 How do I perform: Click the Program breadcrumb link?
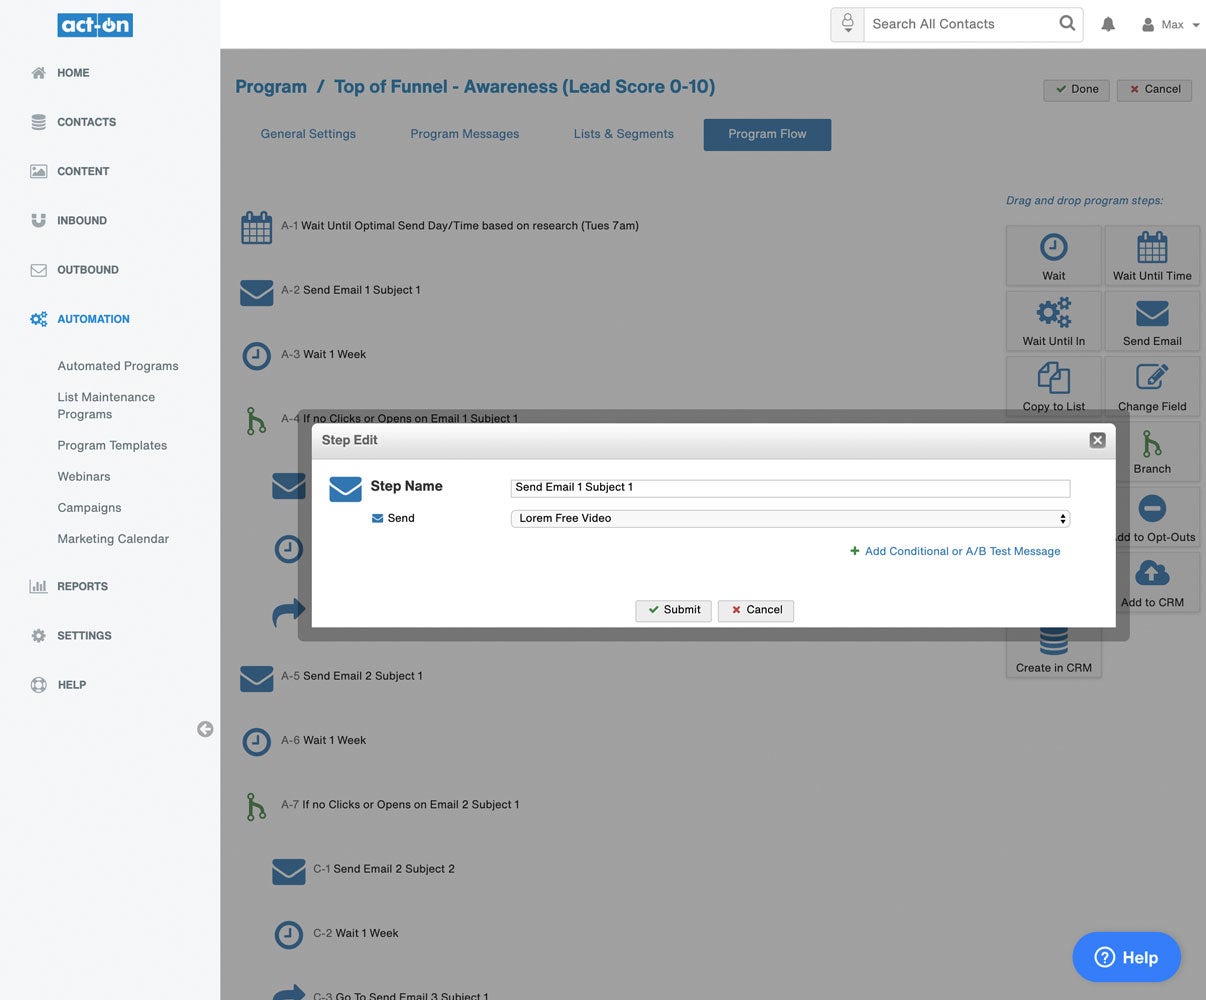(x=271, y=87)
